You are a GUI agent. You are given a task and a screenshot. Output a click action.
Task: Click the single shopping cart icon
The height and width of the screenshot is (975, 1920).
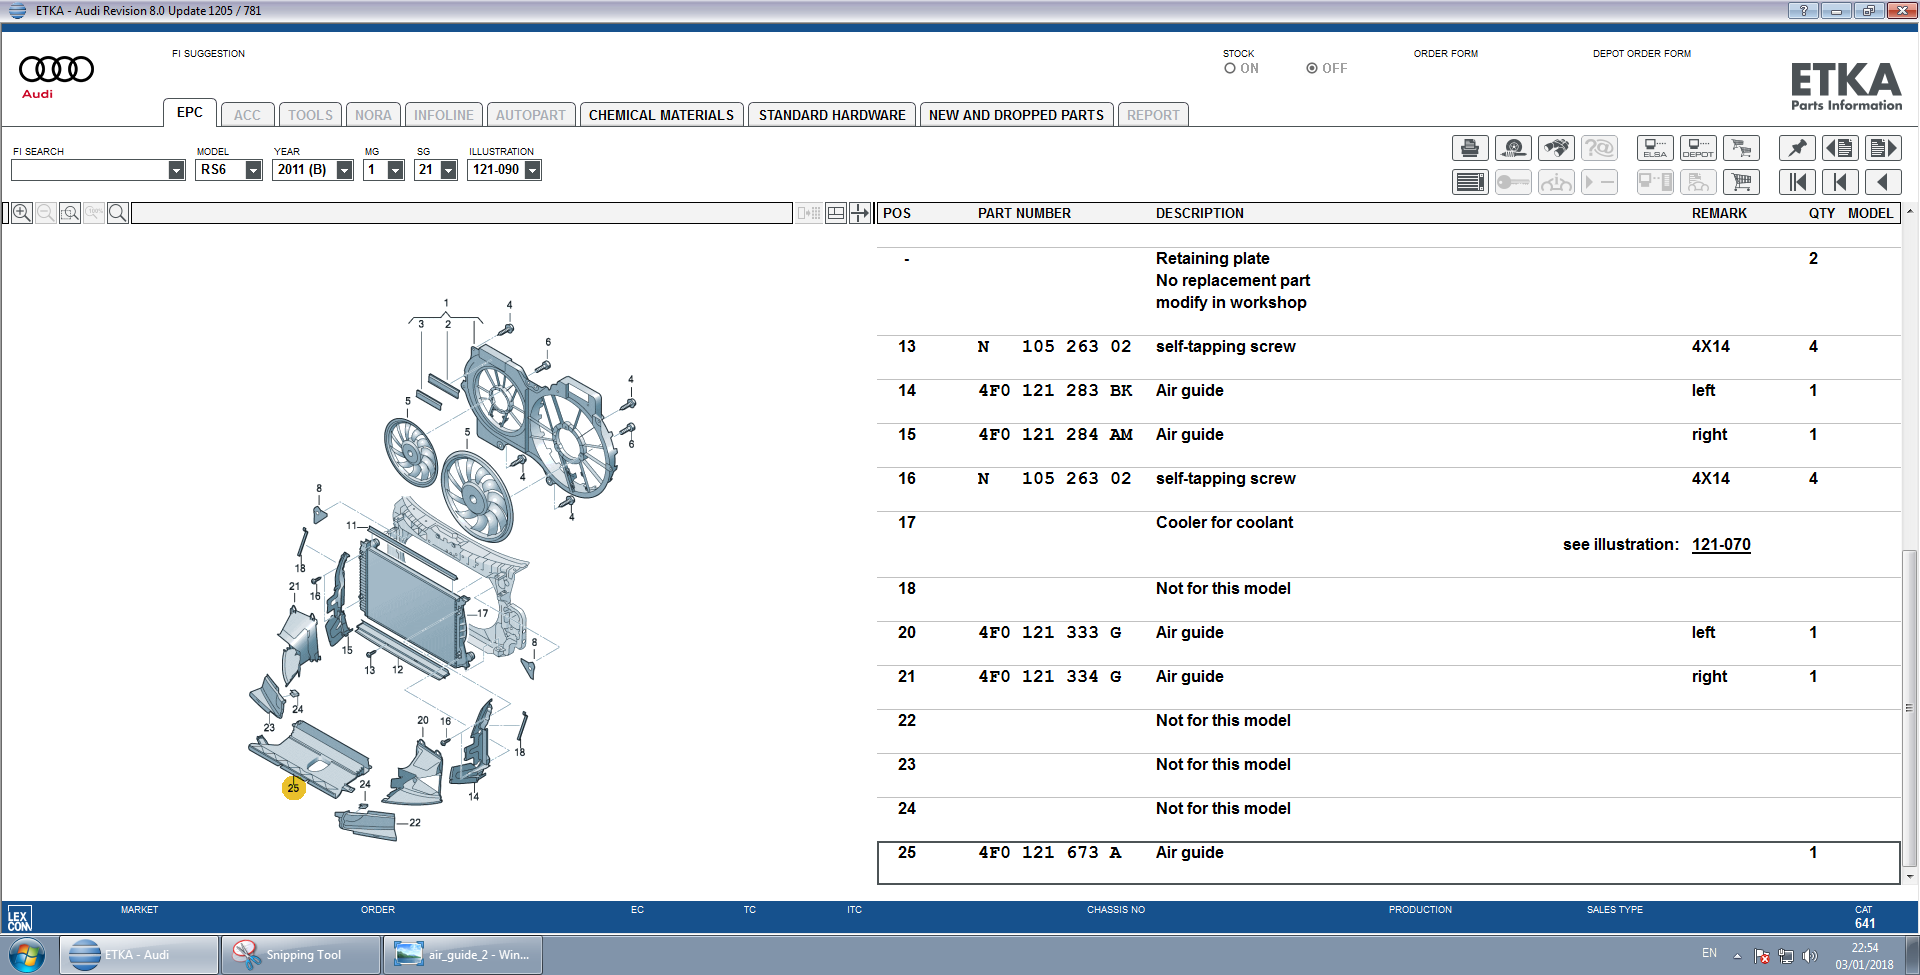click(1741, 182)
